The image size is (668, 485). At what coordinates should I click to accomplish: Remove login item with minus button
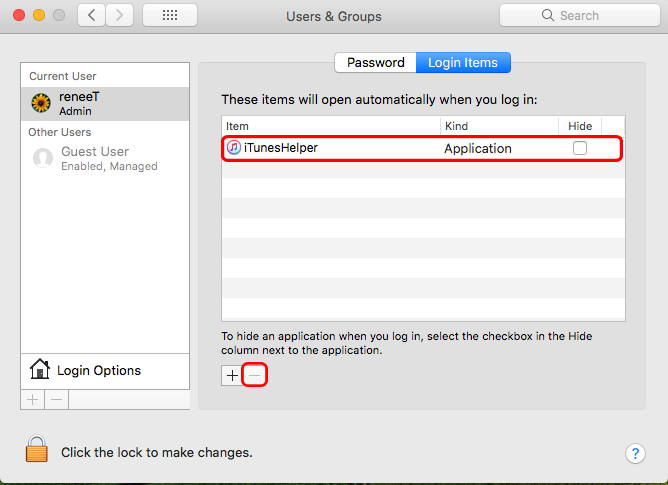click(254, 375)
